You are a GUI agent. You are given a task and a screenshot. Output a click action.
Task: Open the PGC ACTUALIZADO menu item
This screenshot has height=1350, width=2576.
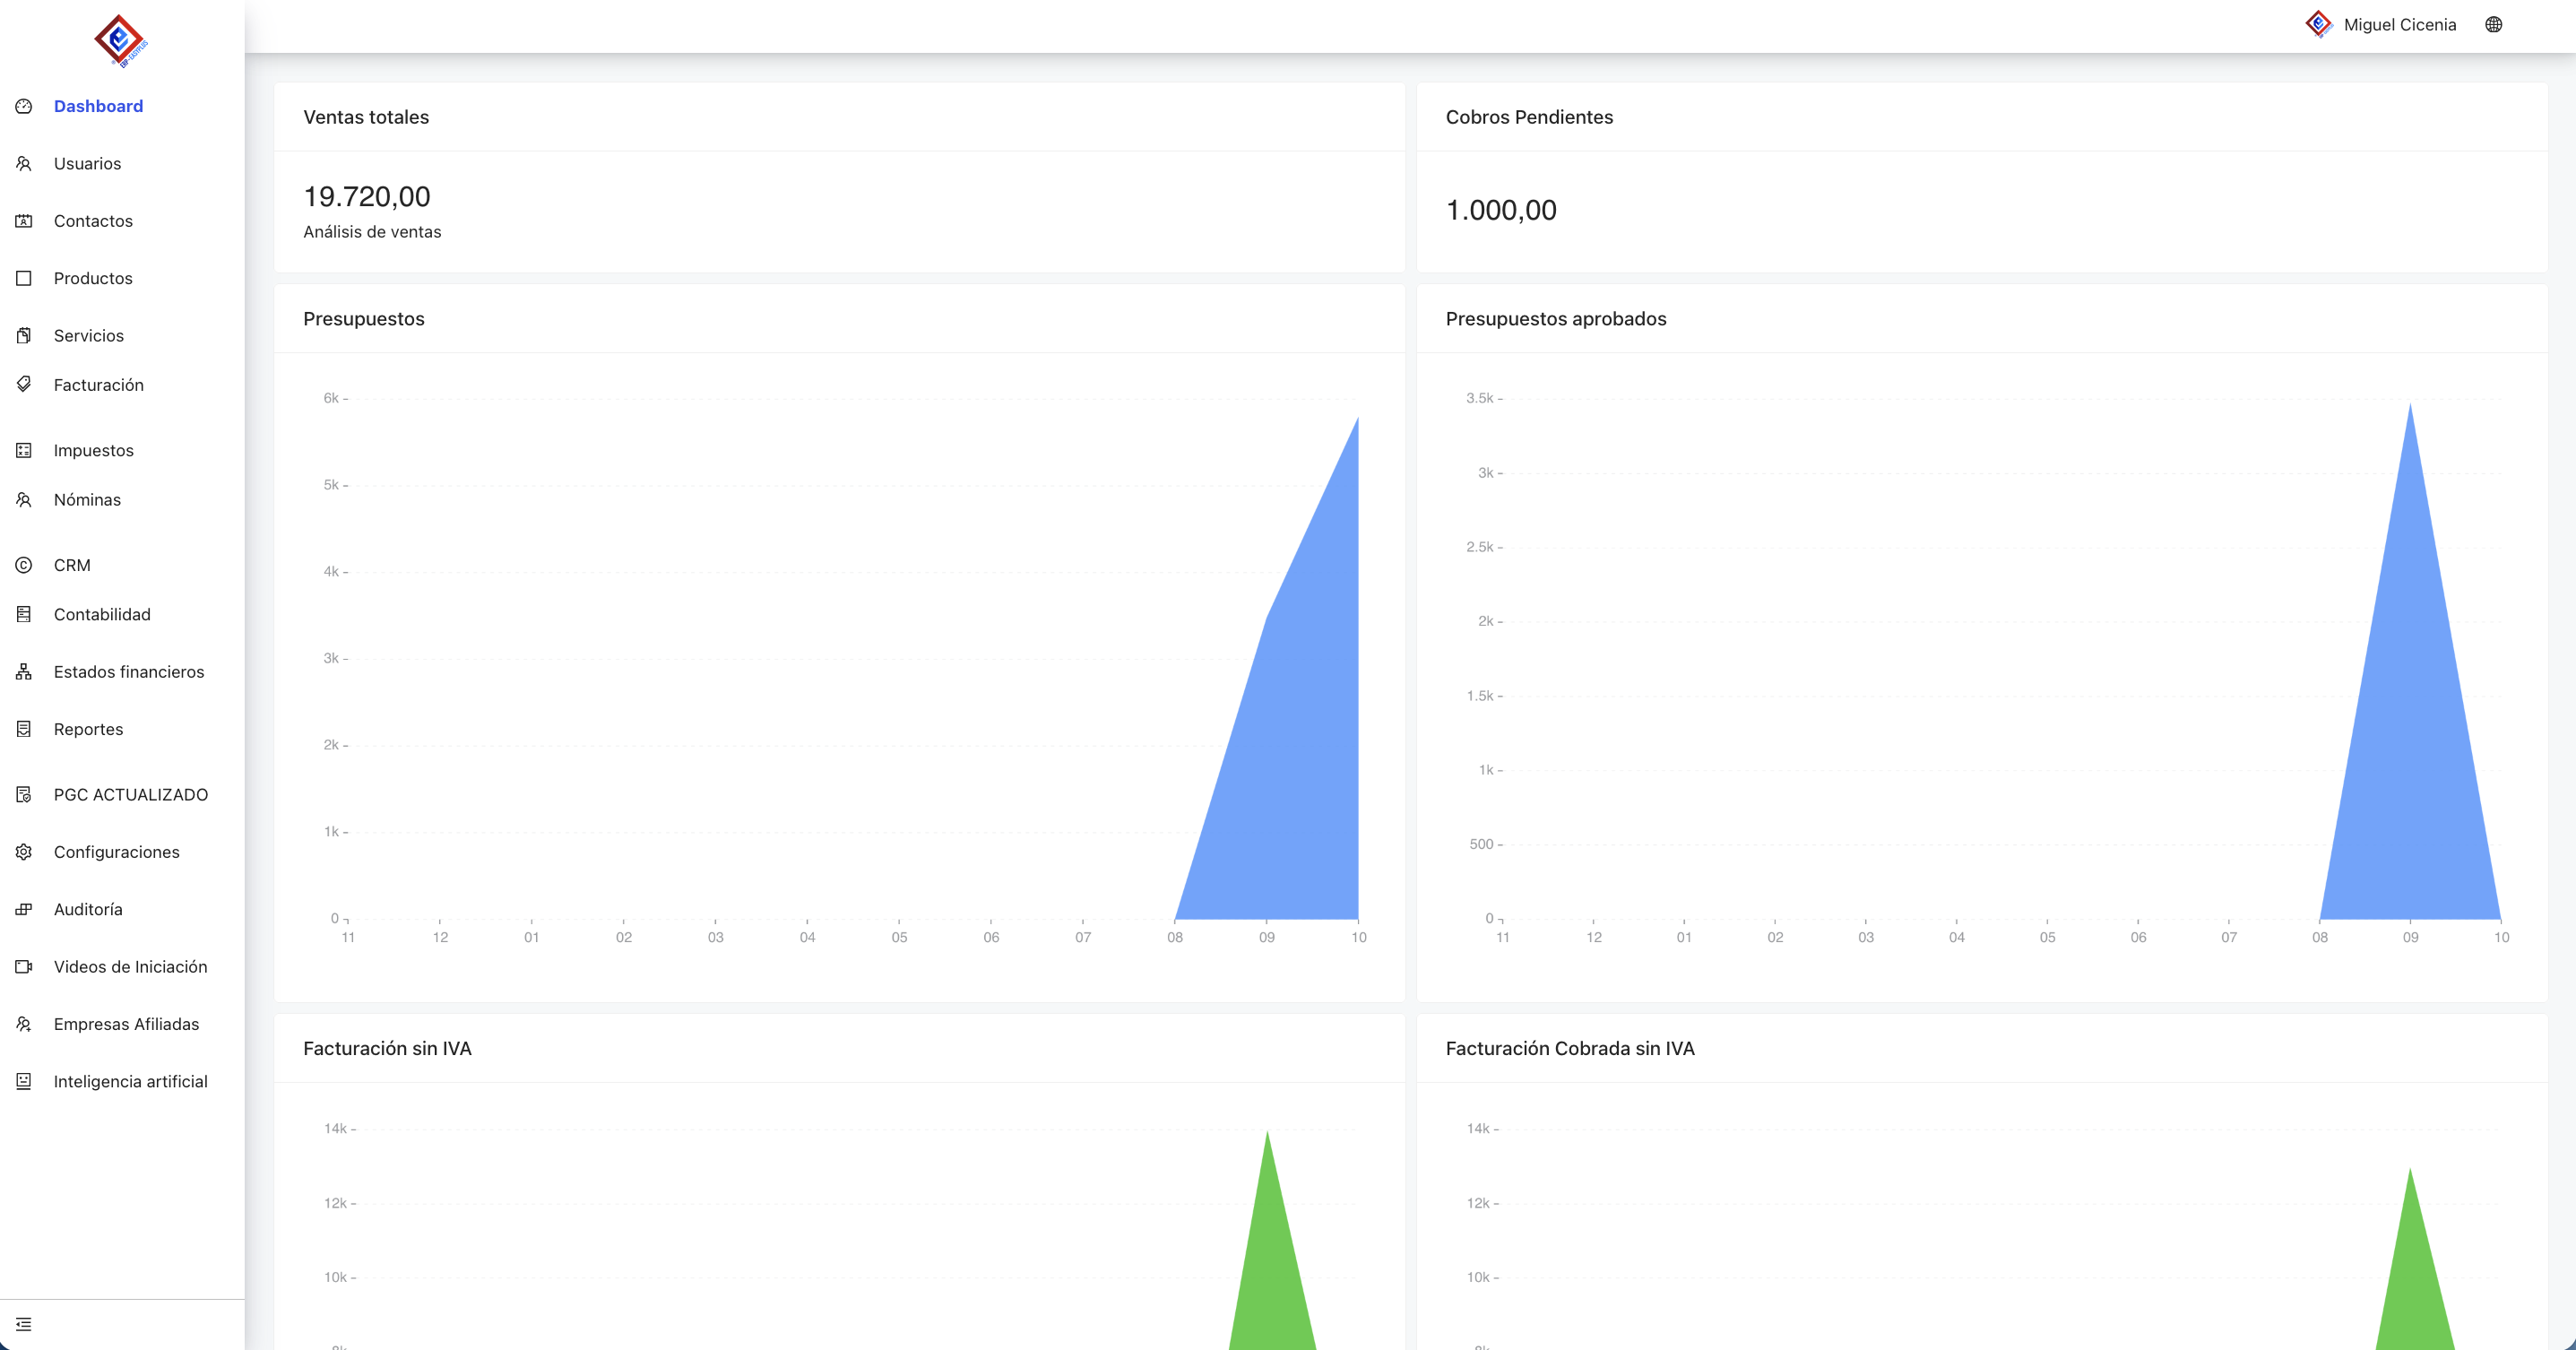point(130,795)
